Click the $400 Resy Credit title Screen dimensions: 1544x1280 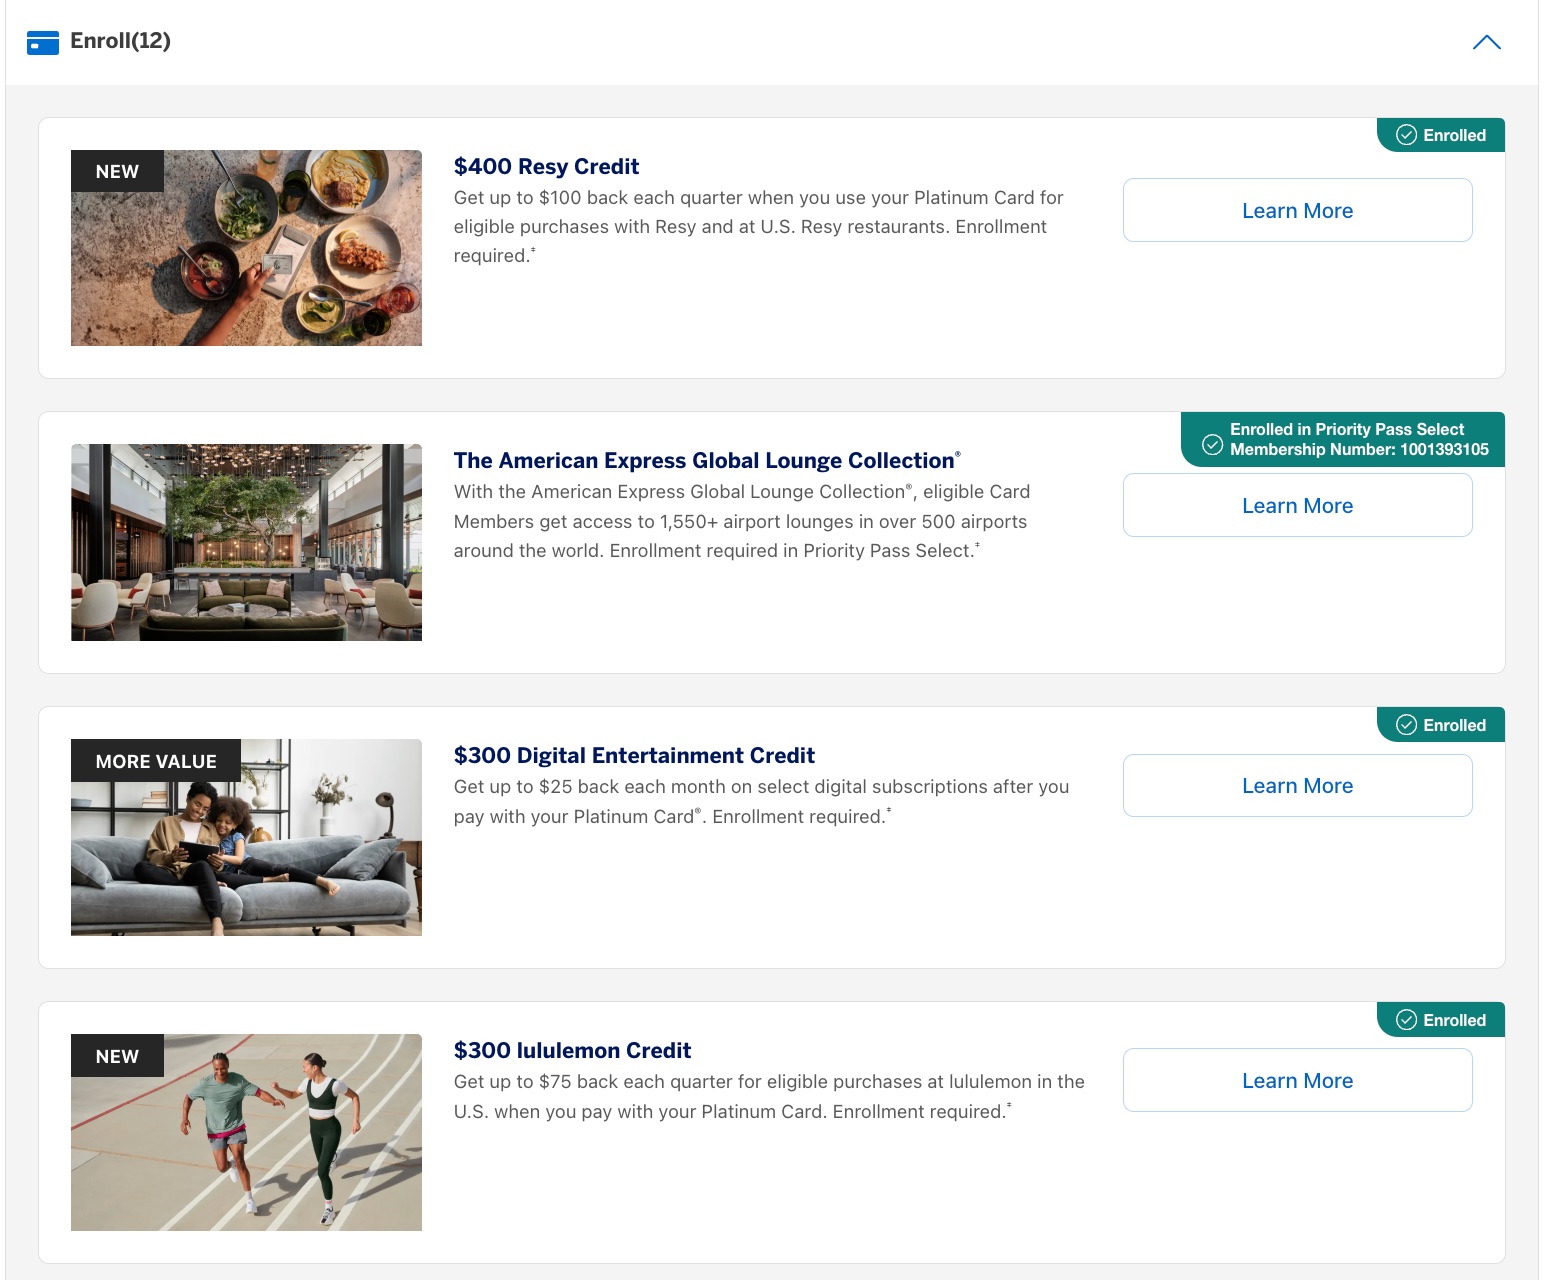[x=546, y=166]
